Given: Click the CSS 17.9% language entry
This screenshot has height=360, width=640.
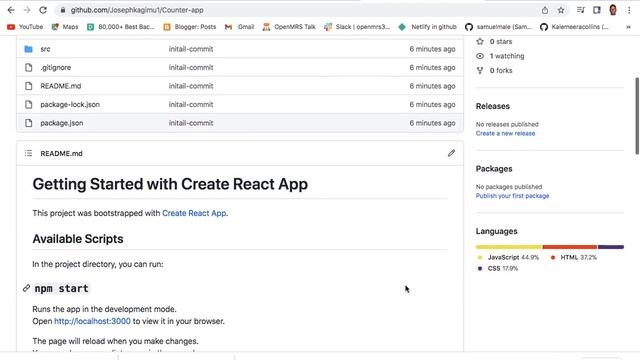Looking at the screenshot, I should click(498, 269).
